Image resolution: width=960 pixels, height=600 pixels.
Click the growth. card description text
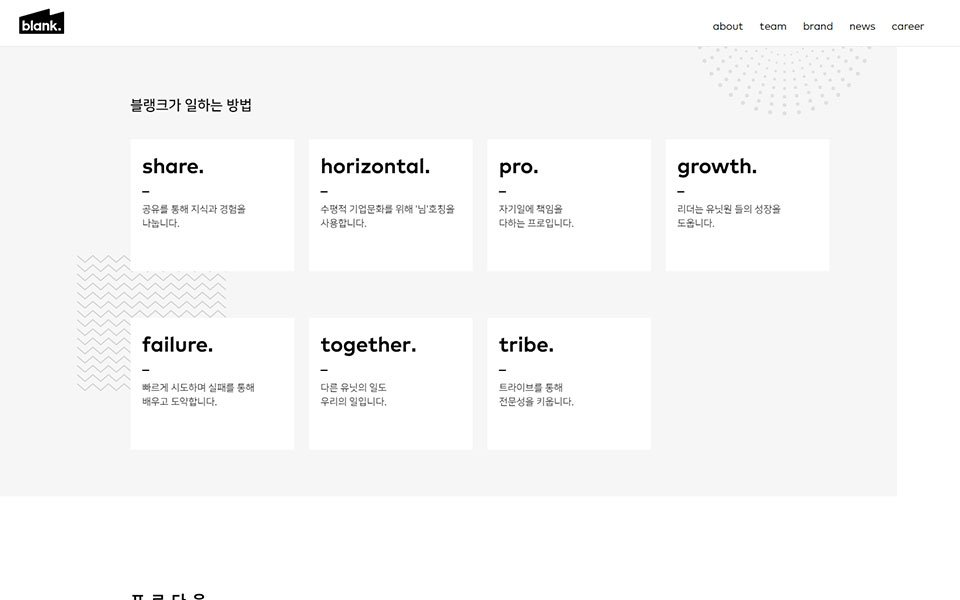[x=728, y=216]
